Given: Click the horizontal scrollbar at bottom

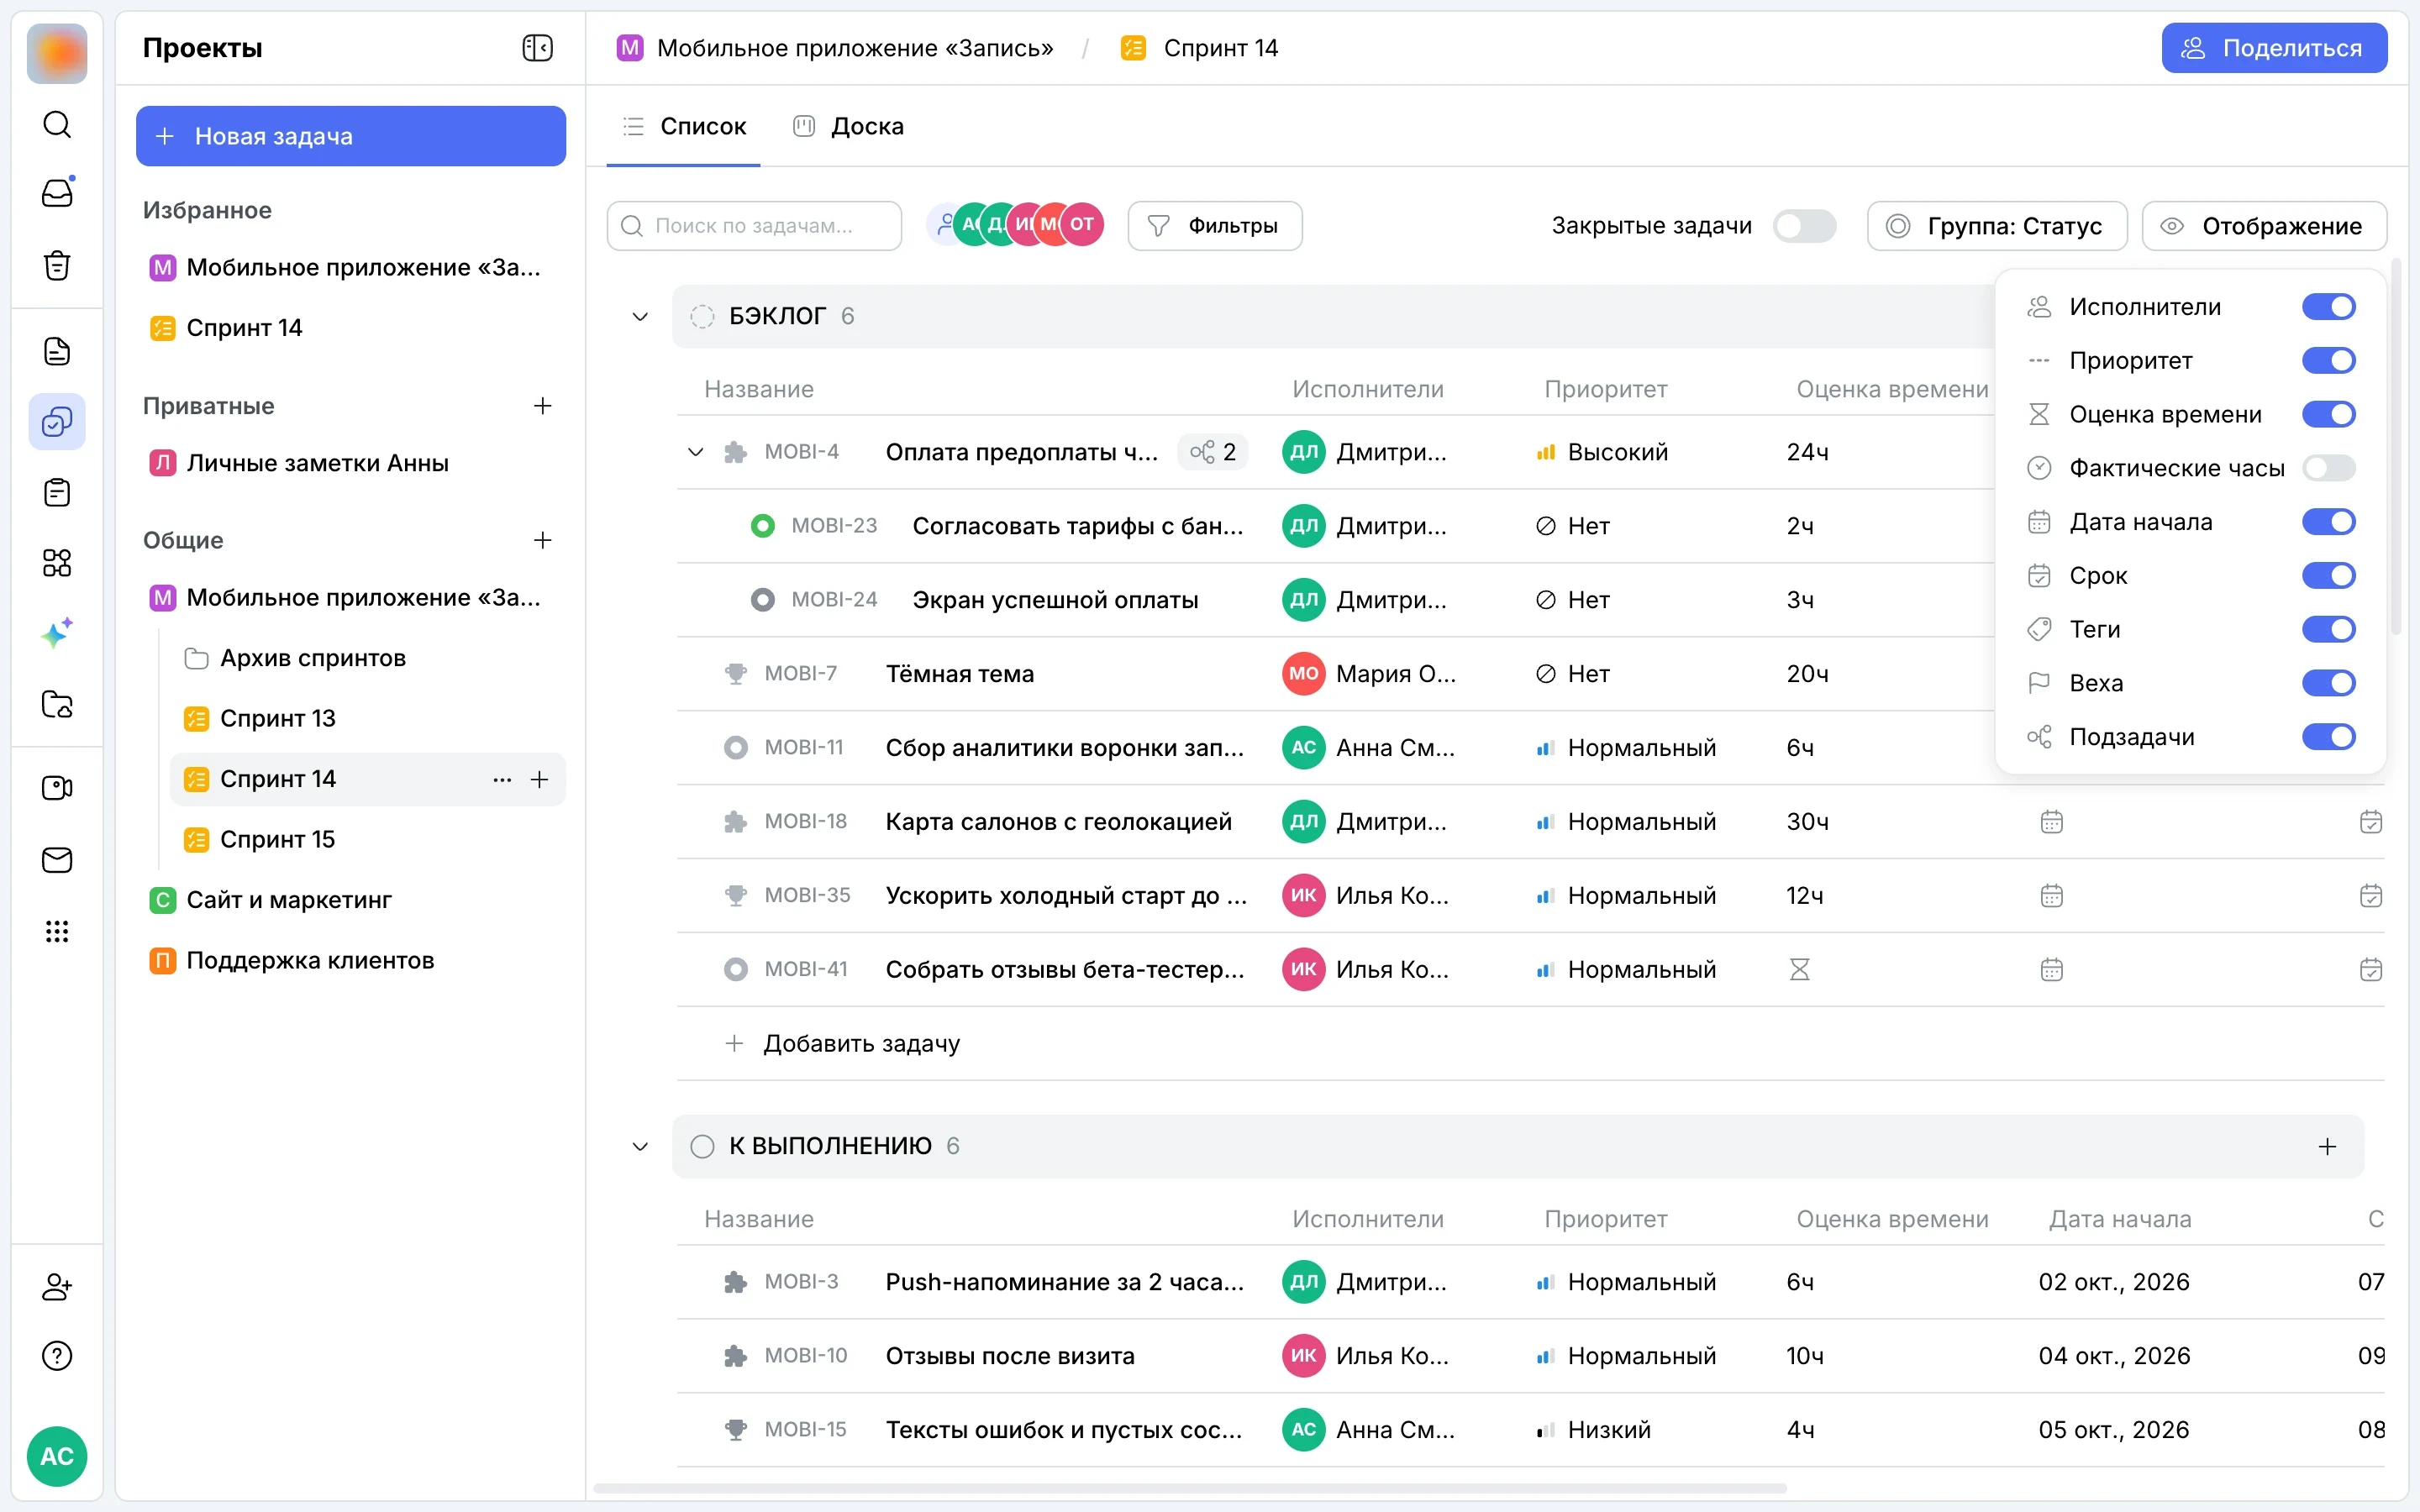Looking at the screenshot, I should tap(1190, 1488).
